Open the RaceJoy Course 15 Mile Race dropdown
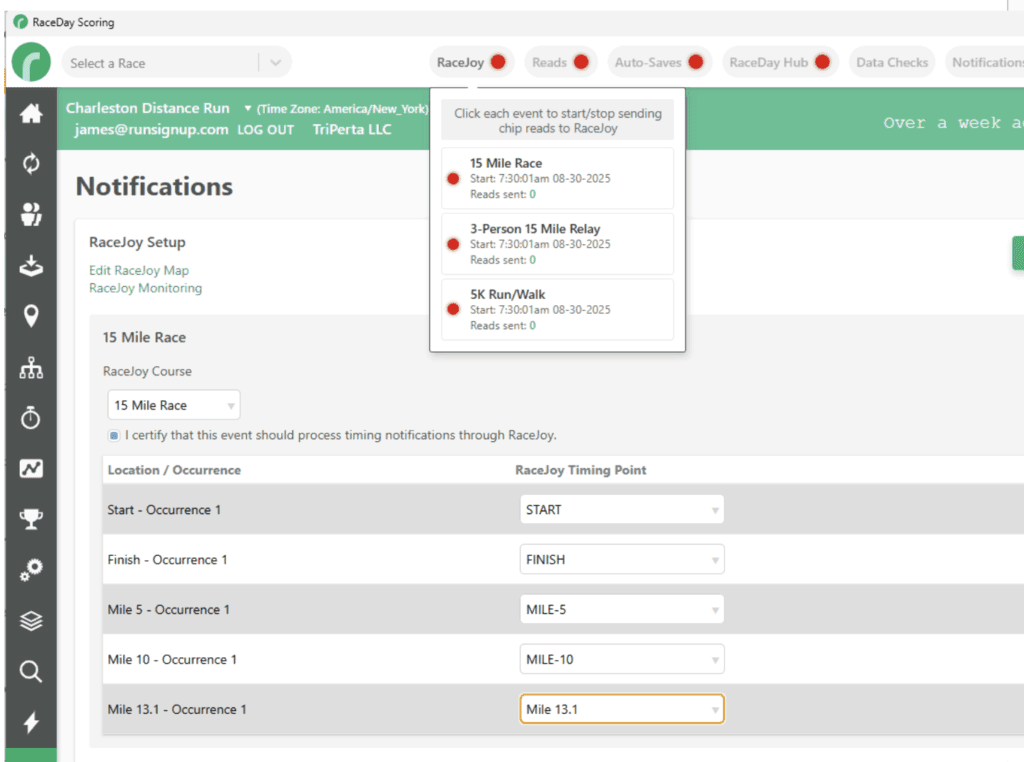 click(x=174, y=405)
